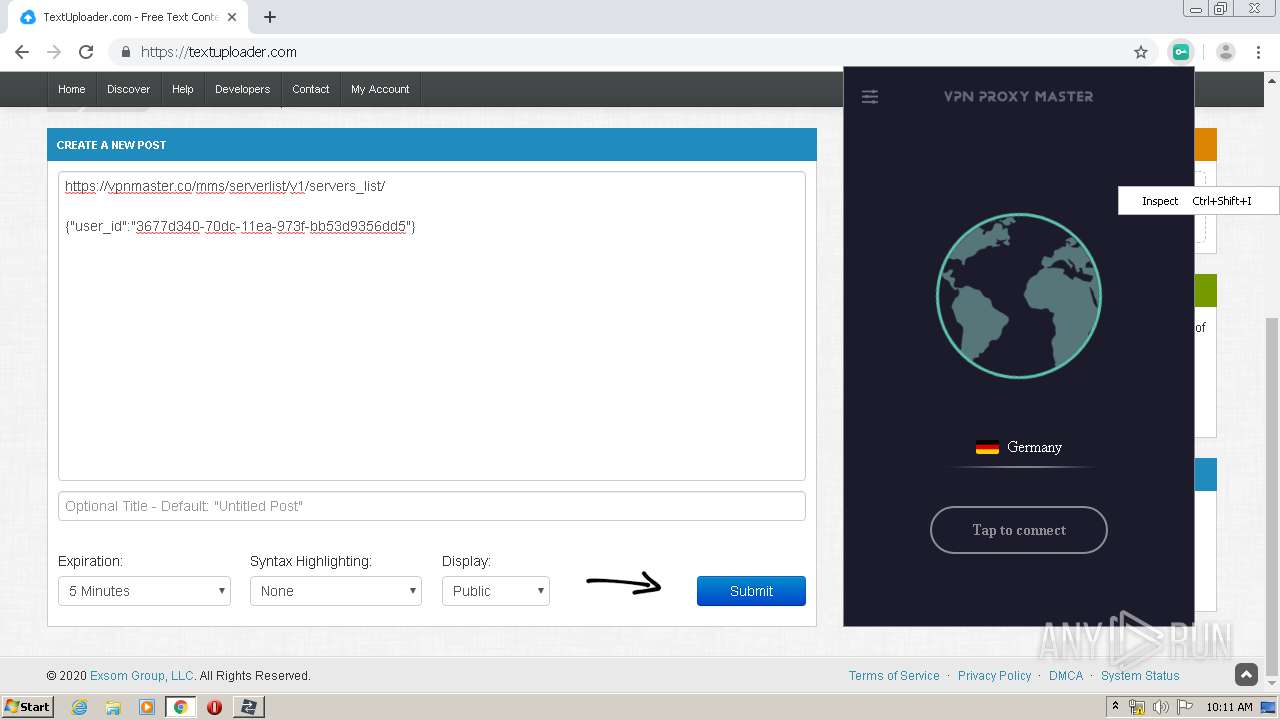Screen dimensions: 1280x720
Task: Tap to connect the VPN
Action: (x=1019, y=530)
